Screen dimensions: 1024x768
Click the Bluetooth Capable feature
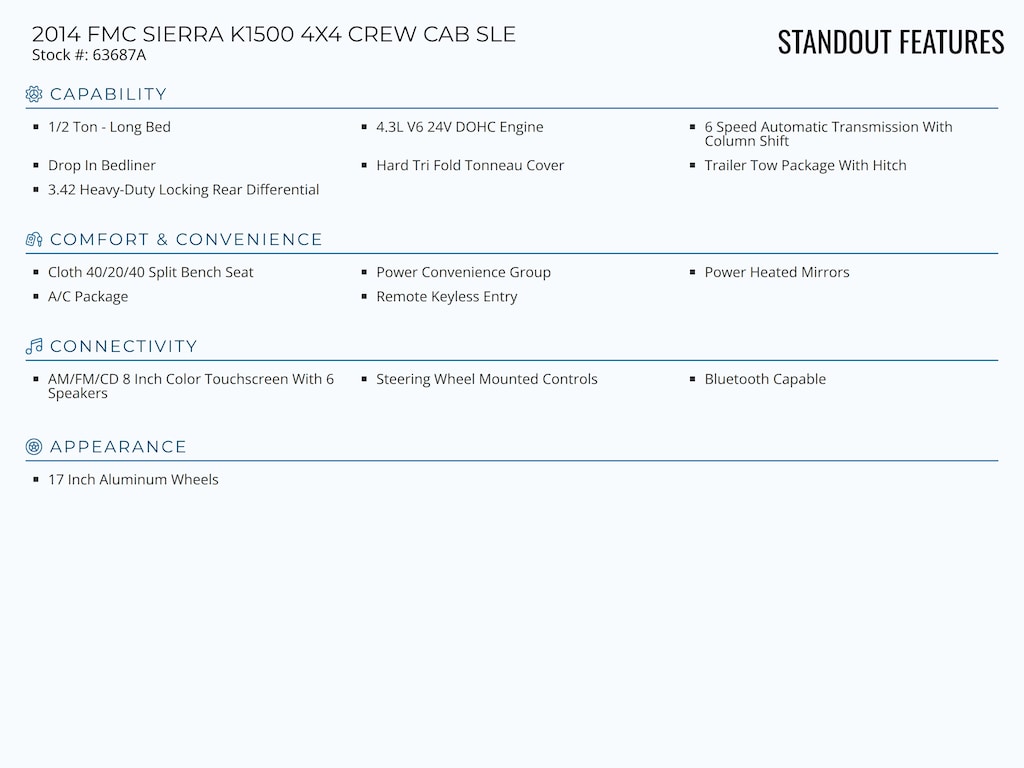765,379
